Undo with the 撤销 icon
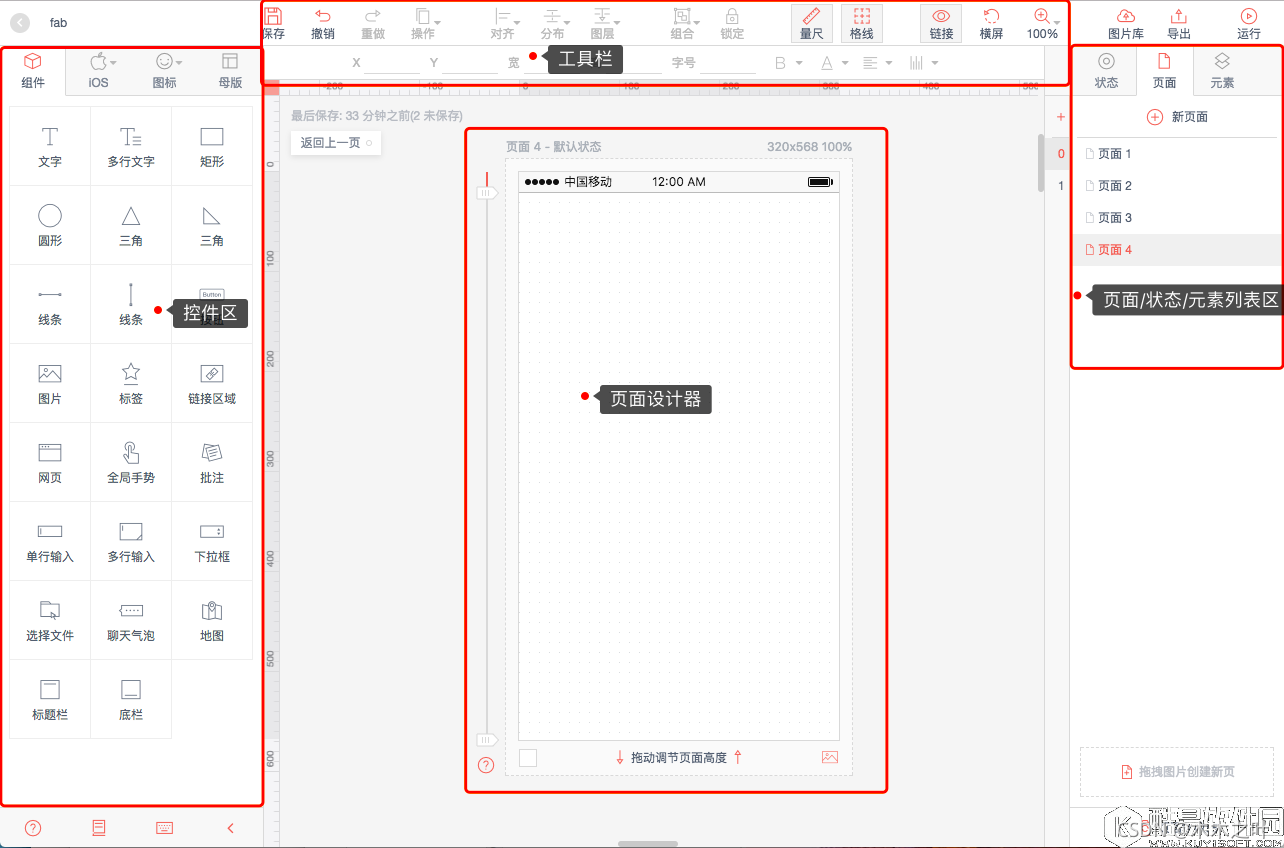This screenshot has width=1284, height=848. click(323, 24)
